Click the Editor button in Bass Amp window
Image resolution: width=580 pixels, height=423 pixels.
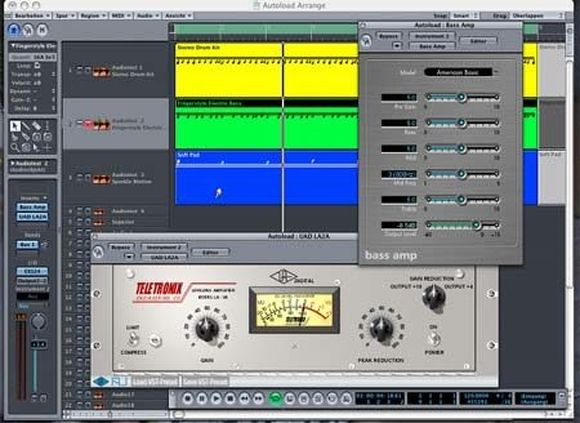tap(478, 41)
